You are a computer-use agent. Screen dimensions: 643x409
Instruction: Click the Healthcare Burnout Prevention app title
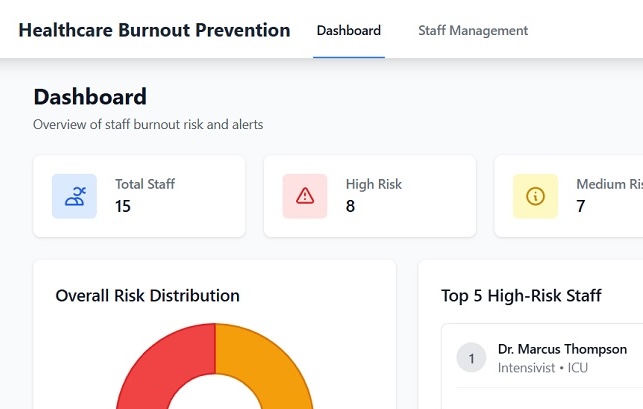(x=154, y=30)
